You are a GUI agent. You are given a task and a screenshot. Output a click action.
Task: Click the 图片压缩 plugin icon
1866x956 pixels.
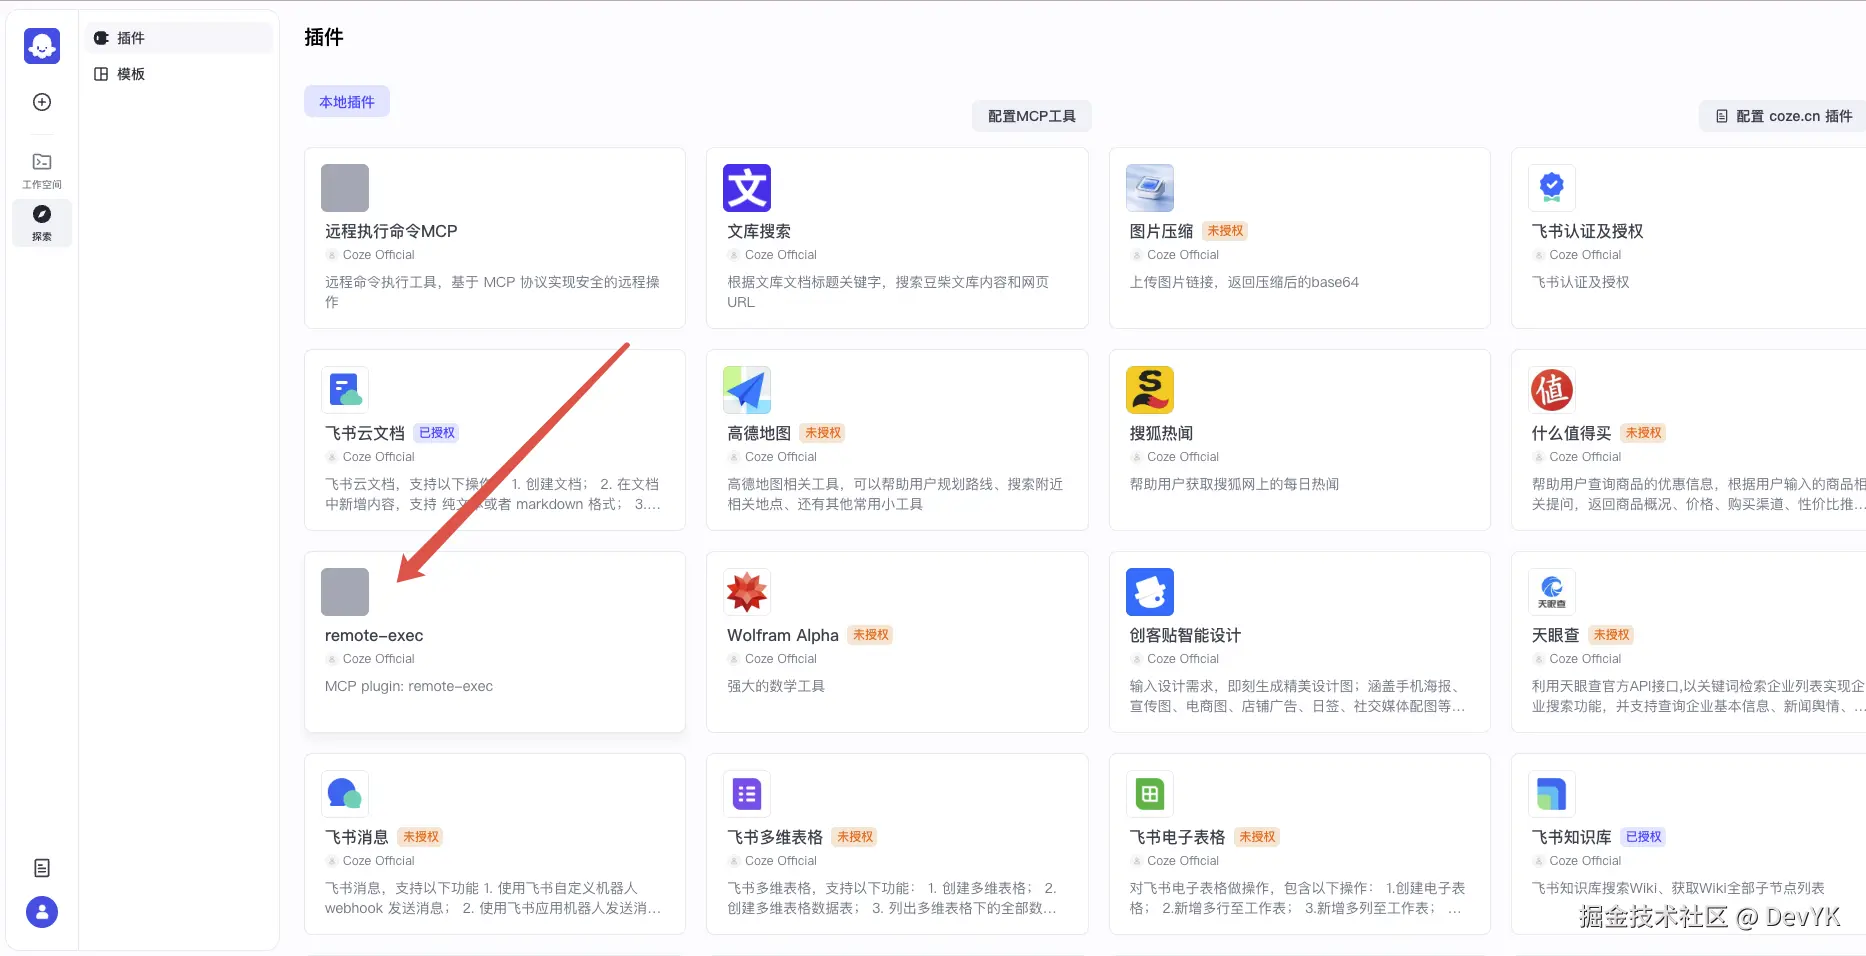click(x=1150, y=188)
